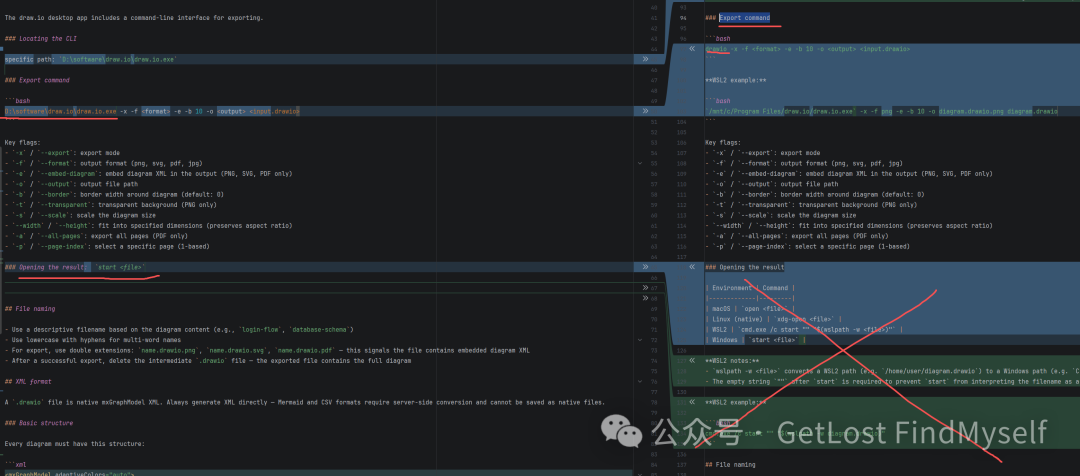Click '| Environment | Command |' table header row
Viewport: 1080px width, 476px height.
tap(750, 287)
